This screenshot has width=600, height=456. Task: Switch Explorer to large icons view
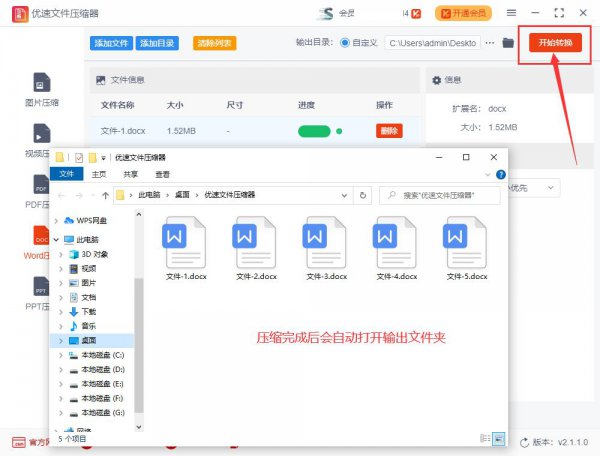coord(499,438)
